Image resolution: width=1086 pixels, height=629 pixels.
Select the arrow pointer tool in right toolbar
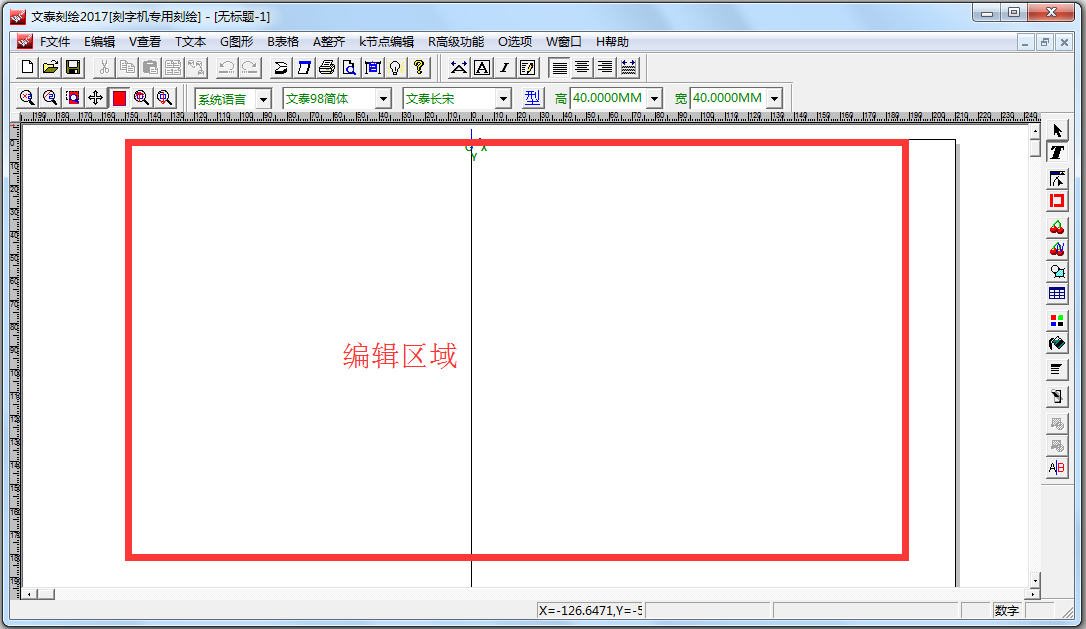(1057, 130)
